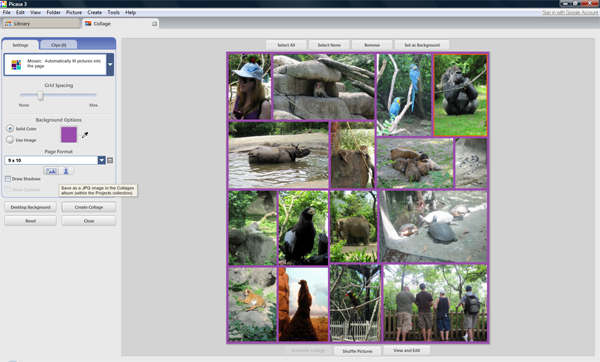Click the Select All button
Screen dimensions: 600x362
pos(286,45)
